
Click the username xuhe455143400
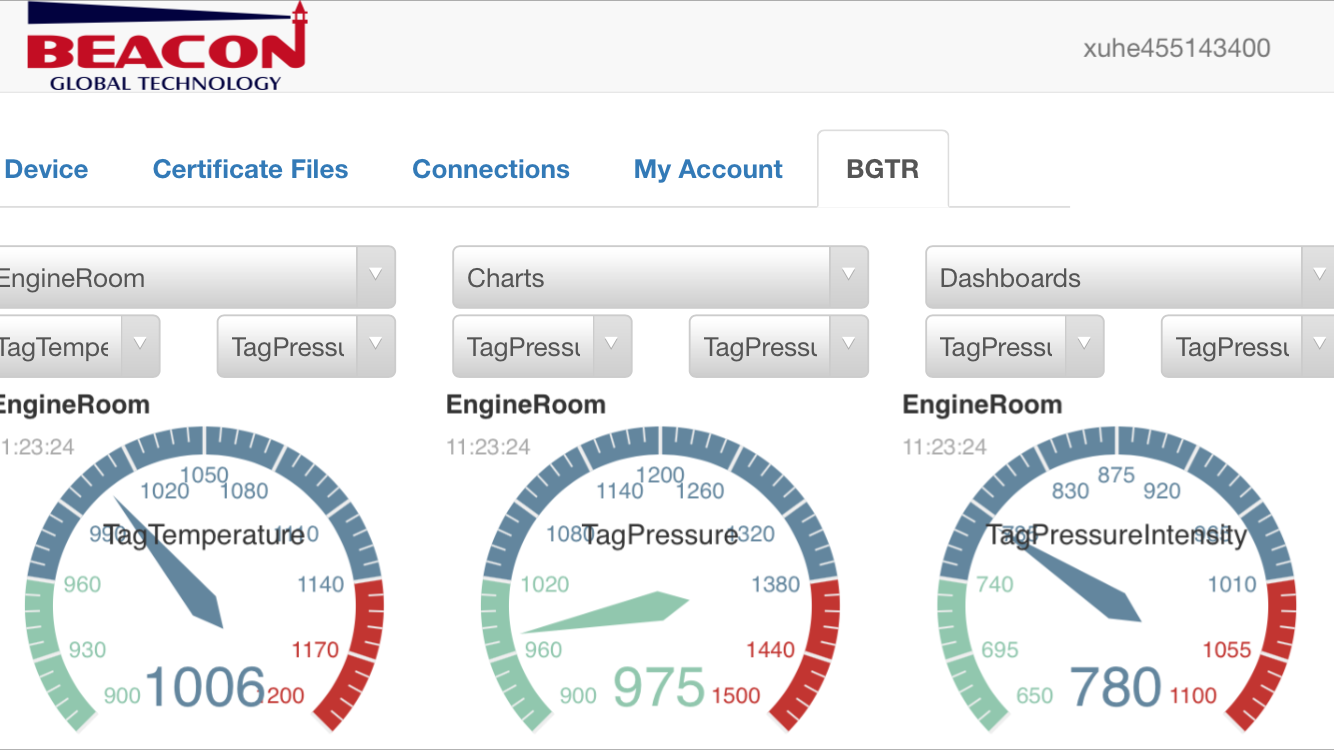click(x=1177, y=48)
